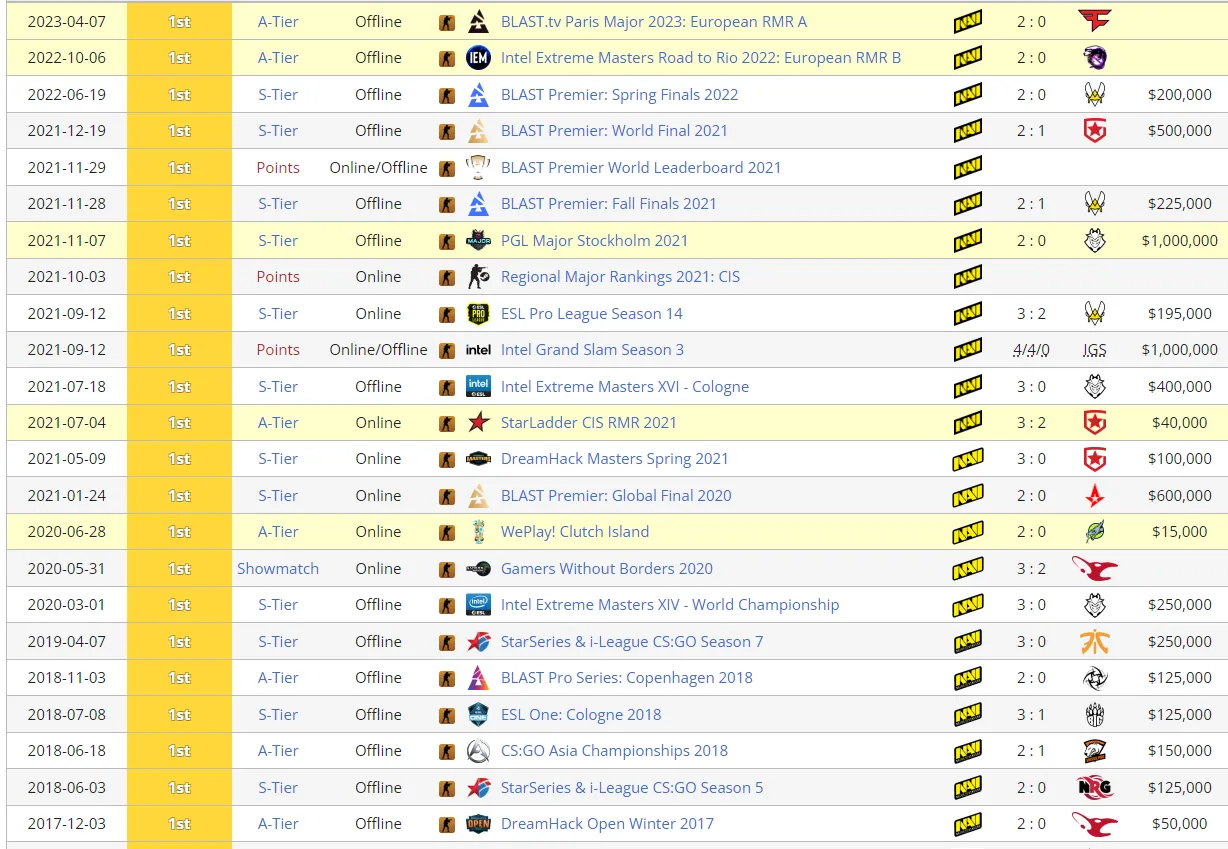Click Counter-Strike game icon in PGL Major Stockholm row

[x=447, y=241]
